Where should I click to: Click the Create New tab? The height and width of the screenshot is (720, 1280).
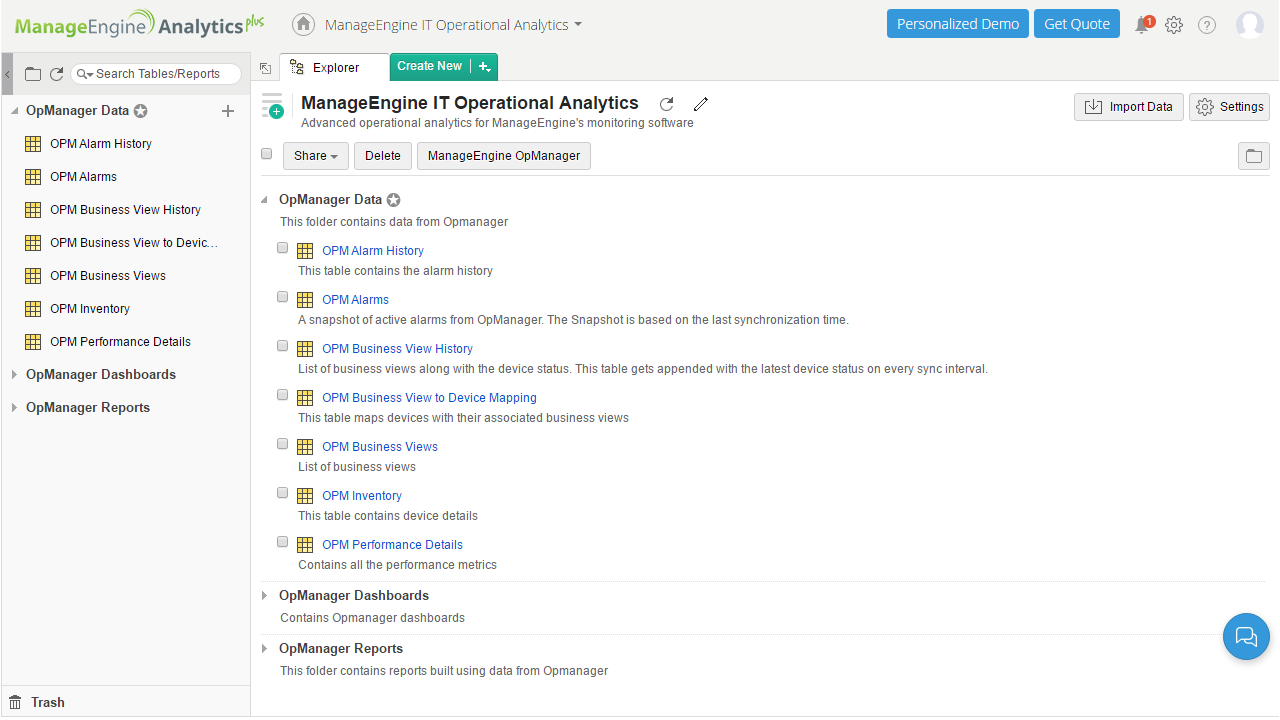tap(430, 67)
